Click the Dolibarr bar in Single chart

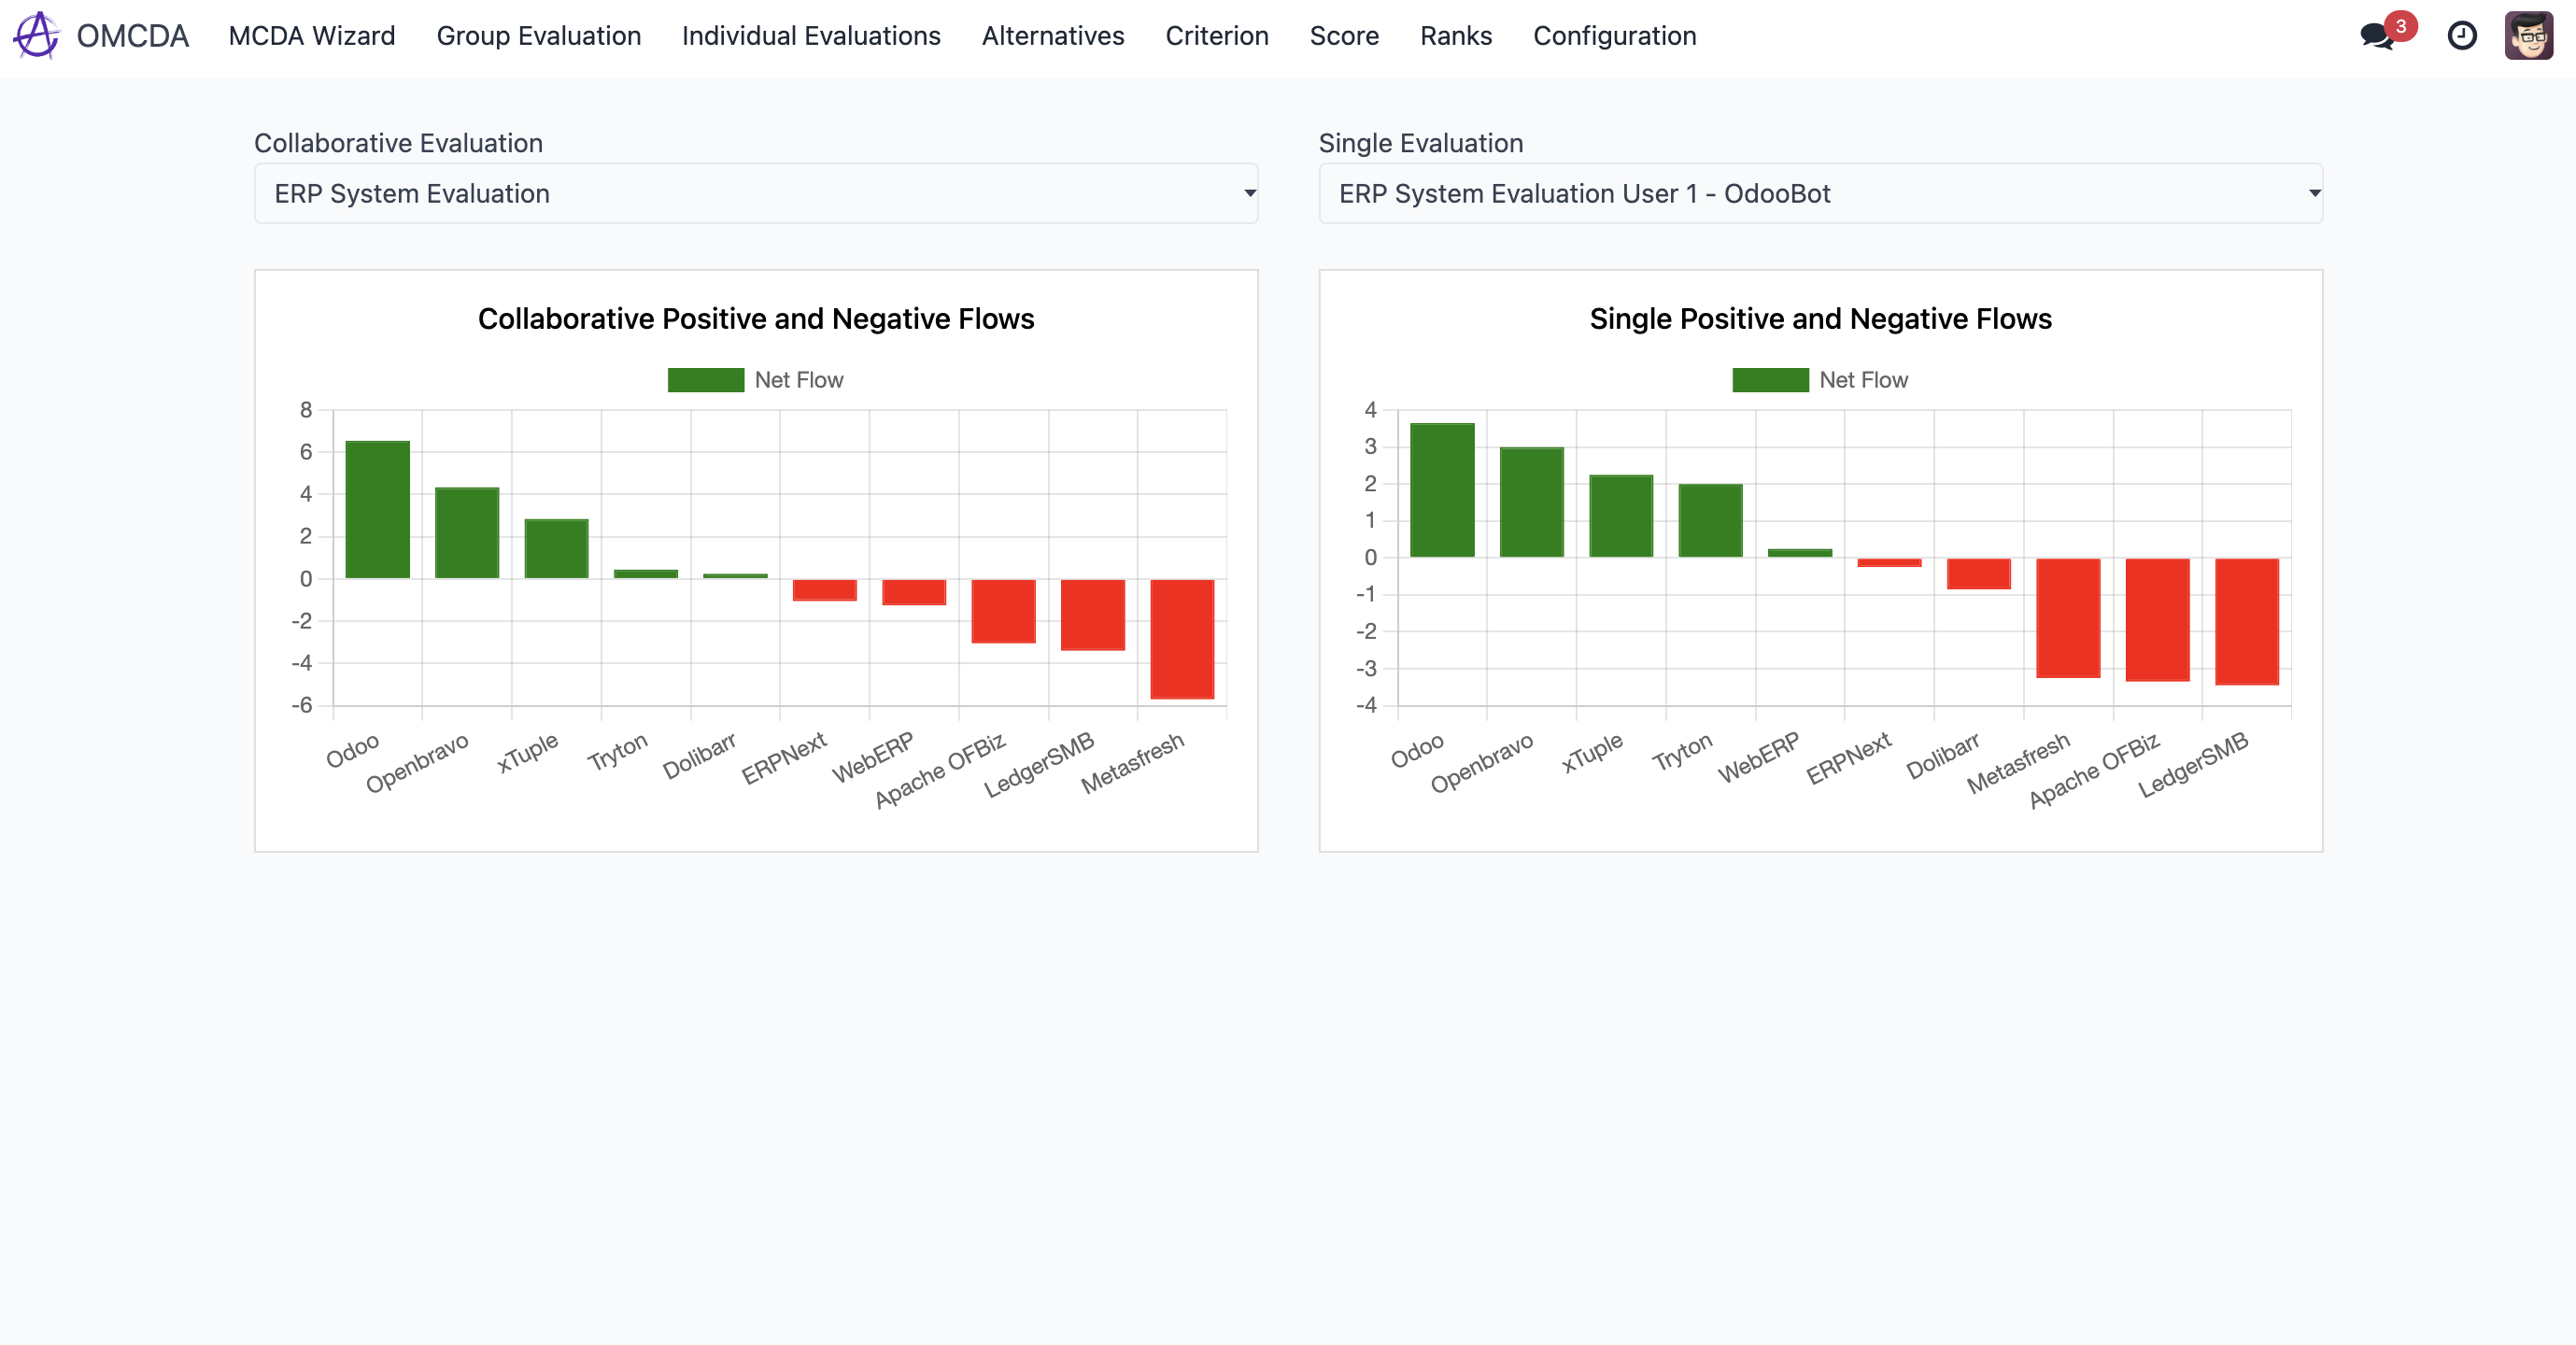coord(1979,574)
